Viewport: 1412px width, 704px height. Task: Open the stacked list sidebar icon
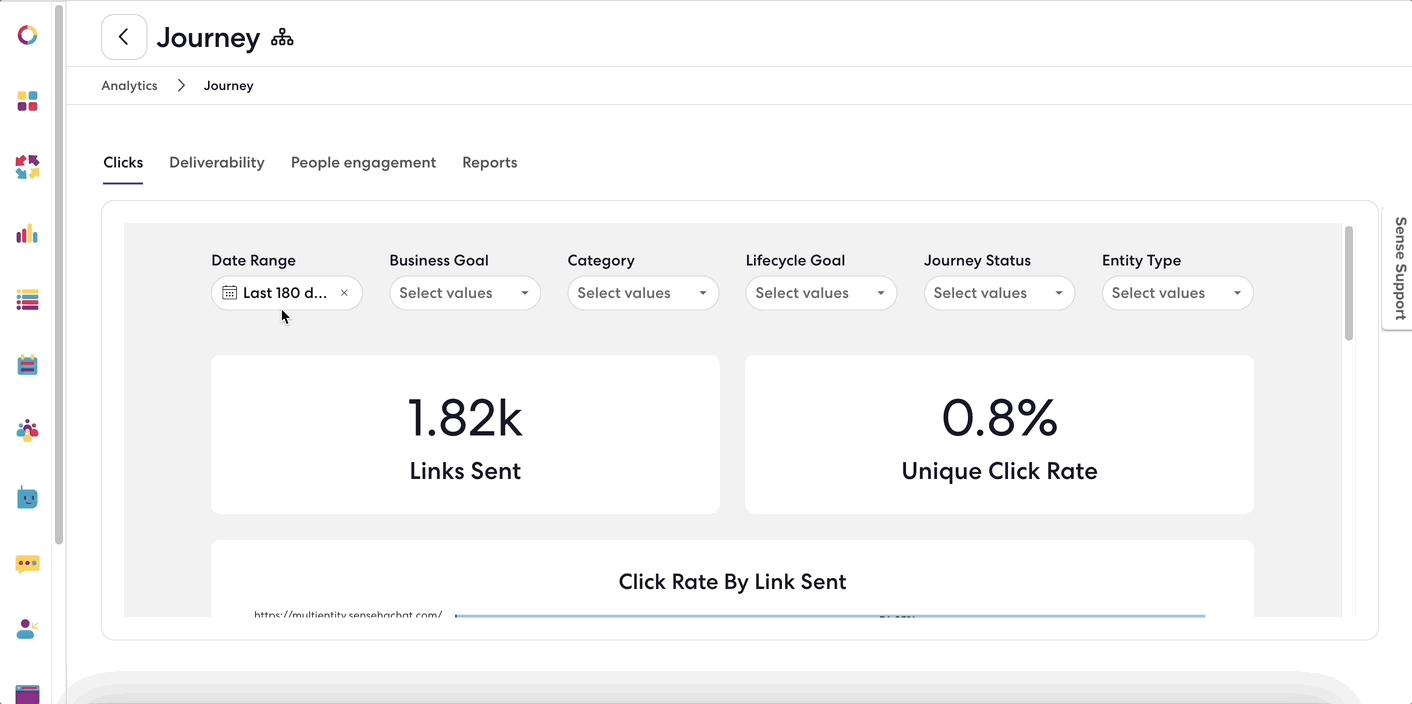coord(28,299)
